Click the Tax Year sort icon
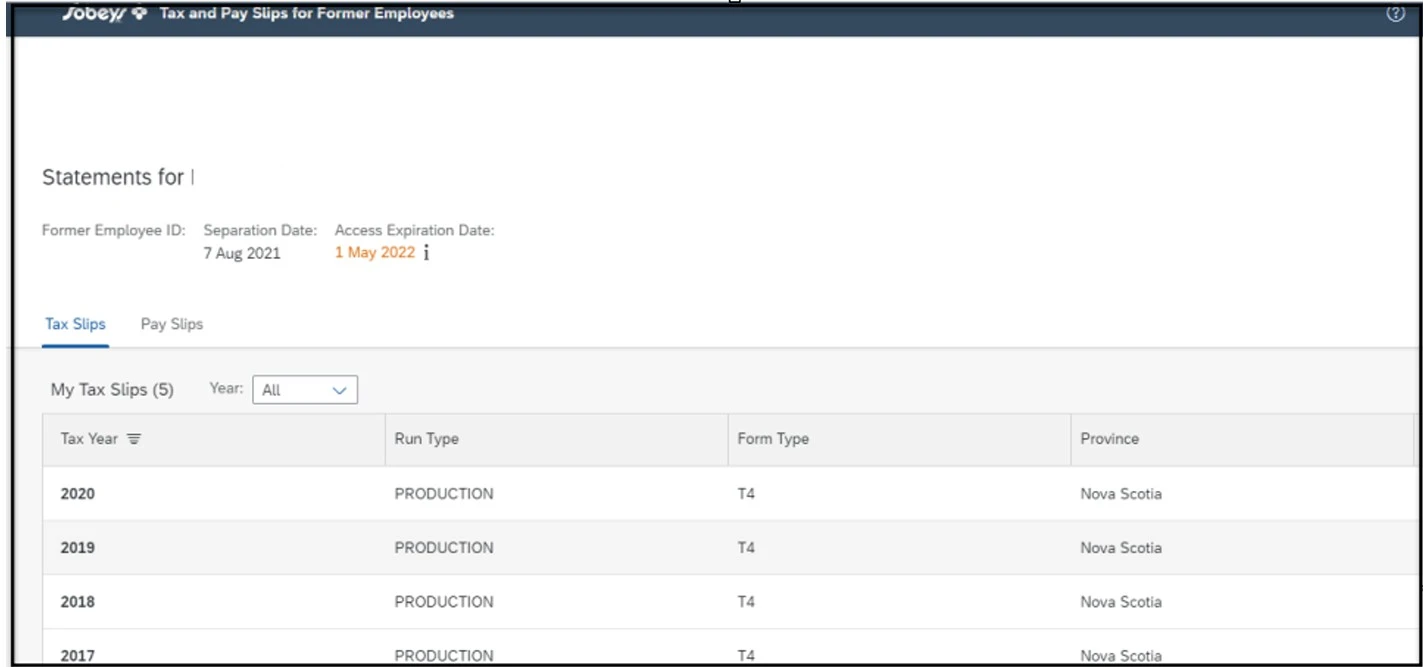The image size is (1423, 667). pyautogui.click(x=134, y=439)
